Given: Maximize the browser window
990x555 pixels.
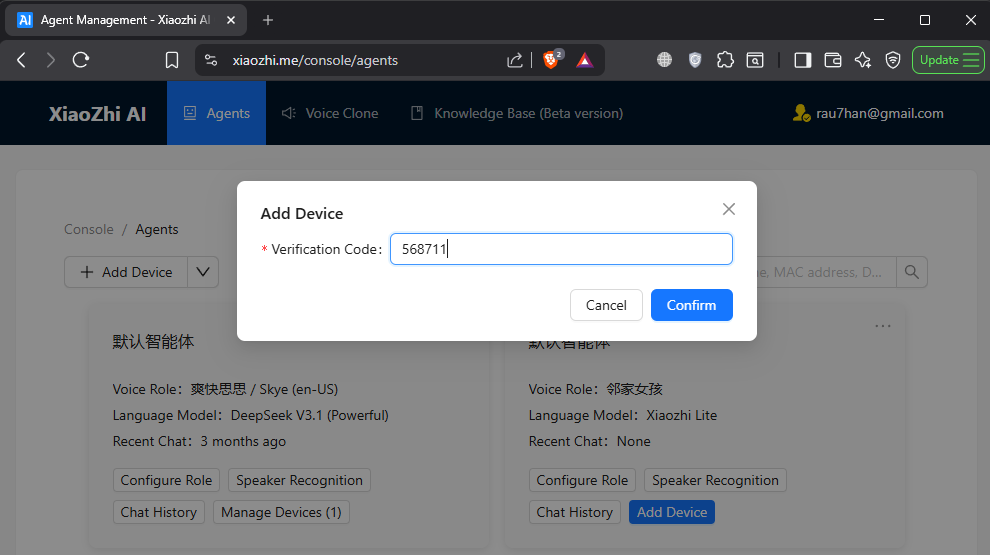Looking at the screenshot, I should pyautogui.click(x=925, y=20).
